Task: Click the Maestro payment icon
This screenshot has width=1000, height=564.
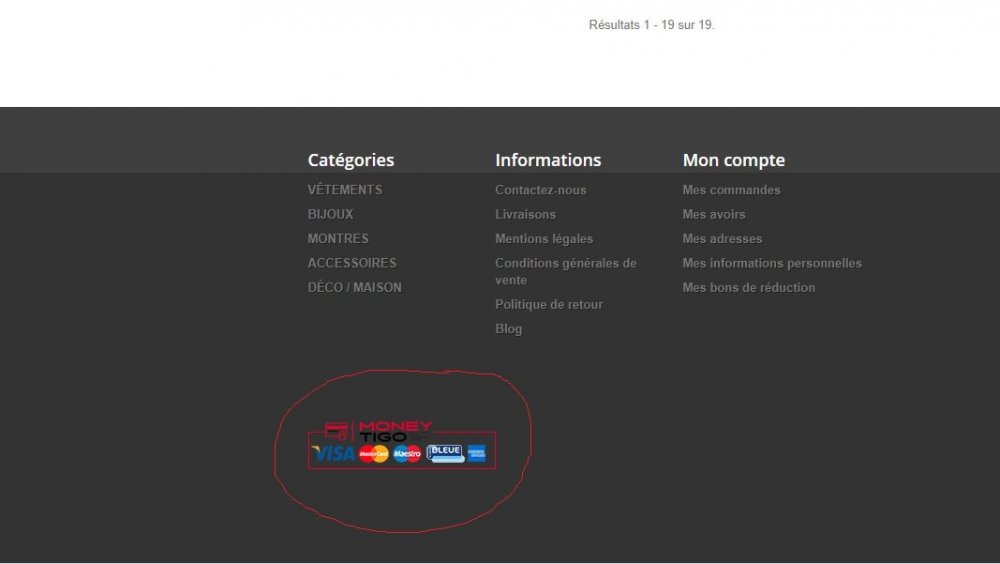Action: pos(407,454)
